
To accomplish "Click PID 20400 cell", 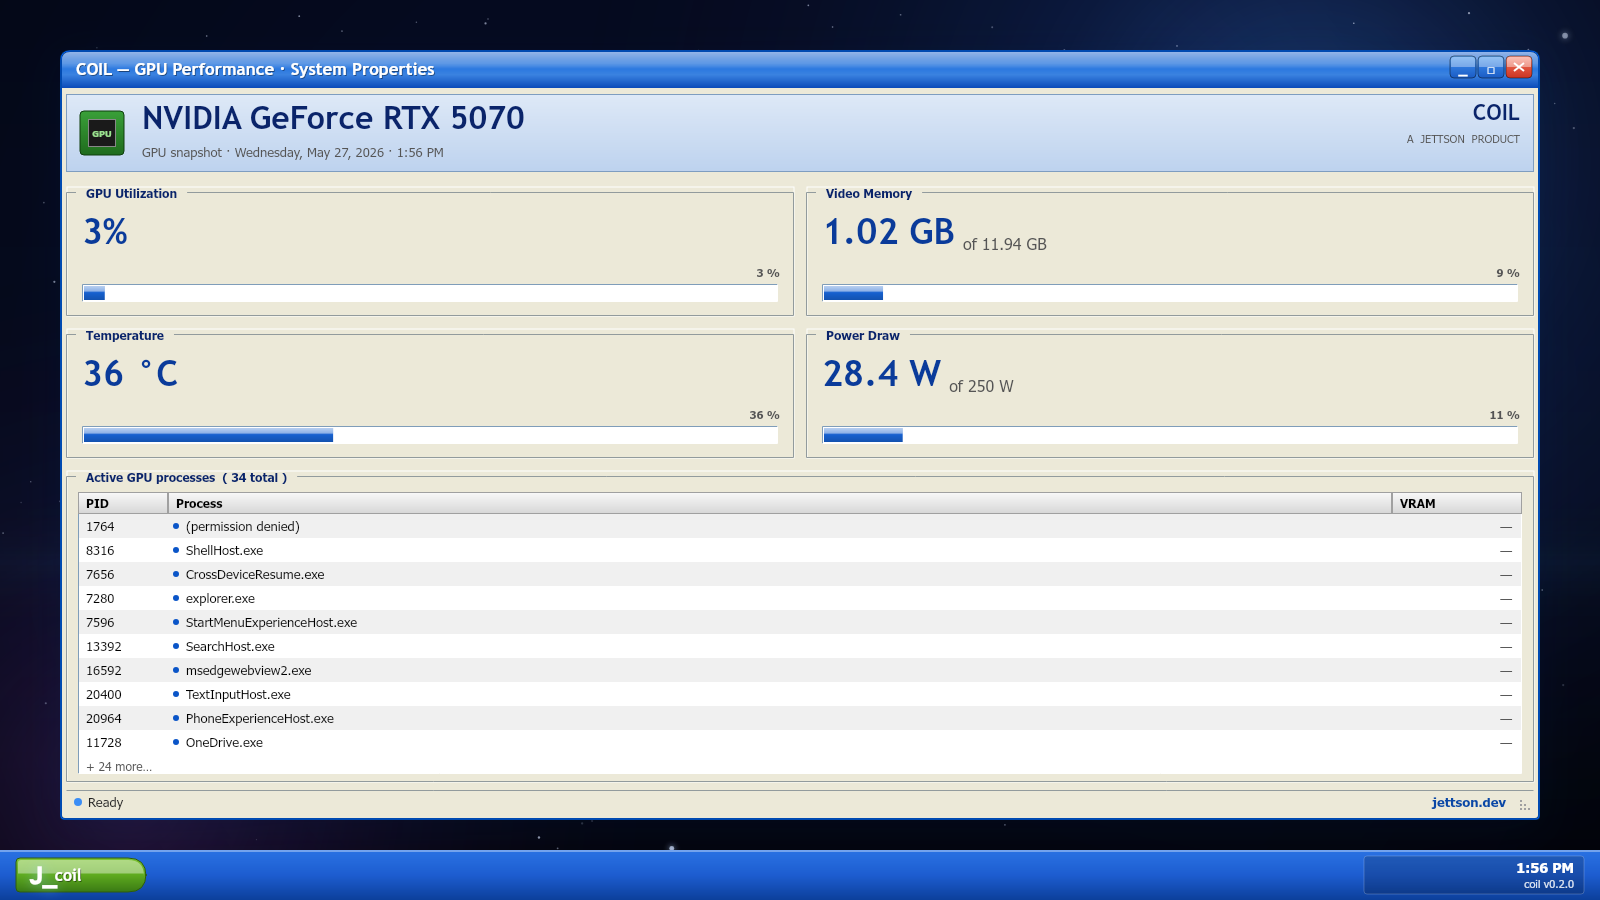I will (x=104, y=694).
